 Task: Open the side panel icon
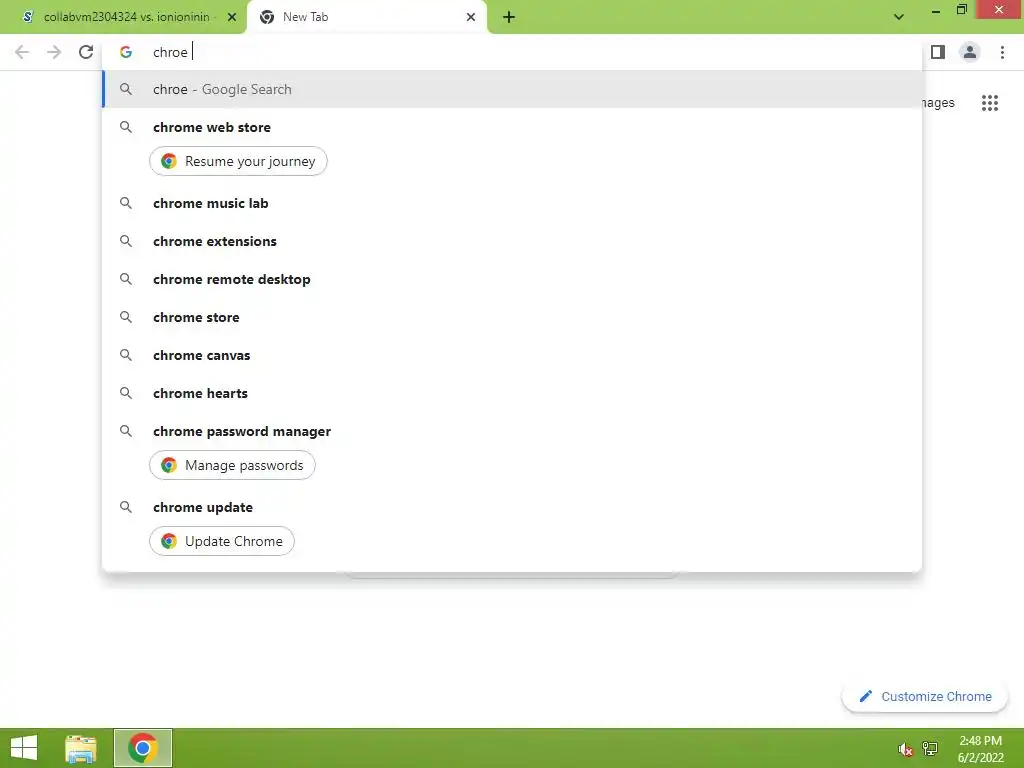coord(938,52)
